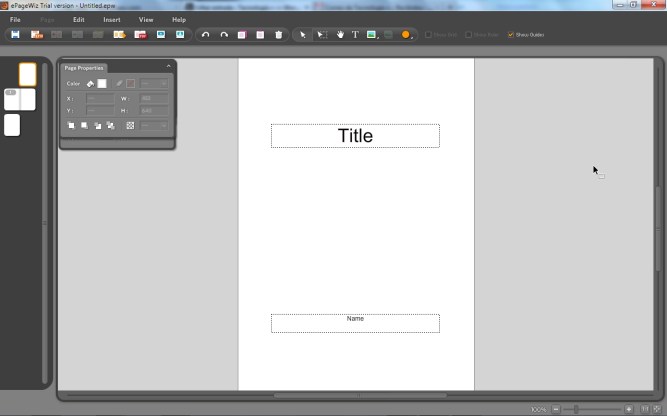667x416 pixels.
Task: Click the Redo arrow icon
Action: (224, 35)
